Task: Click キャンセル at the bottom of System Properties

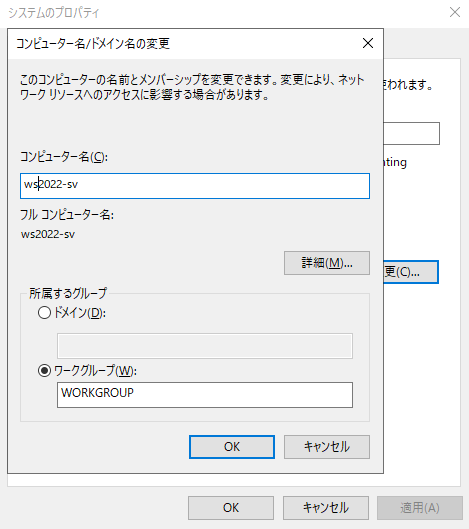Action: click(326, 508)
